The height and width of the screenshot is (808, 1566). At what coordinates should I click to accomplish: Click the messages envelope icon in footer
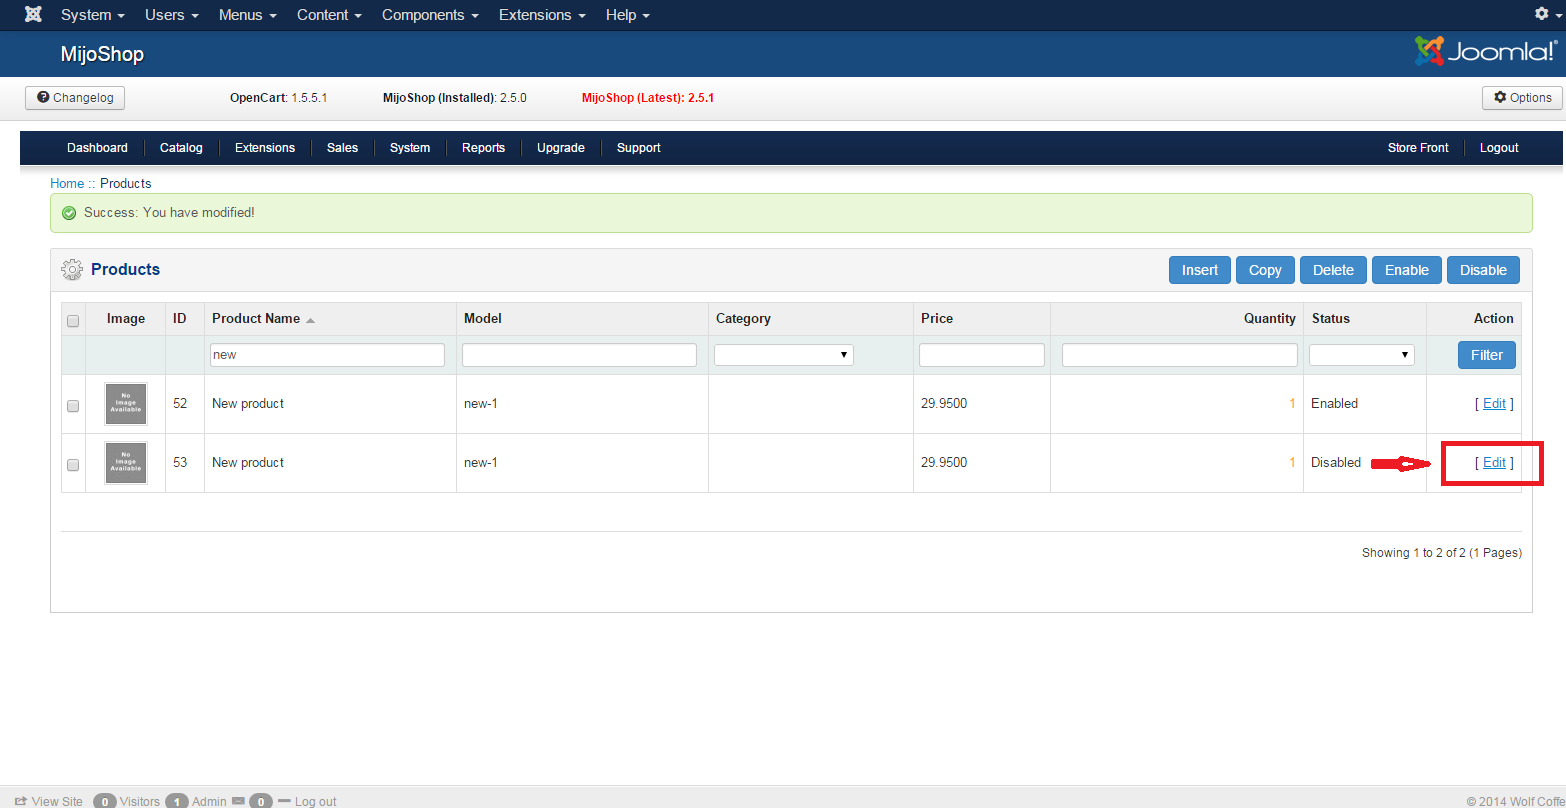point(238,801)
